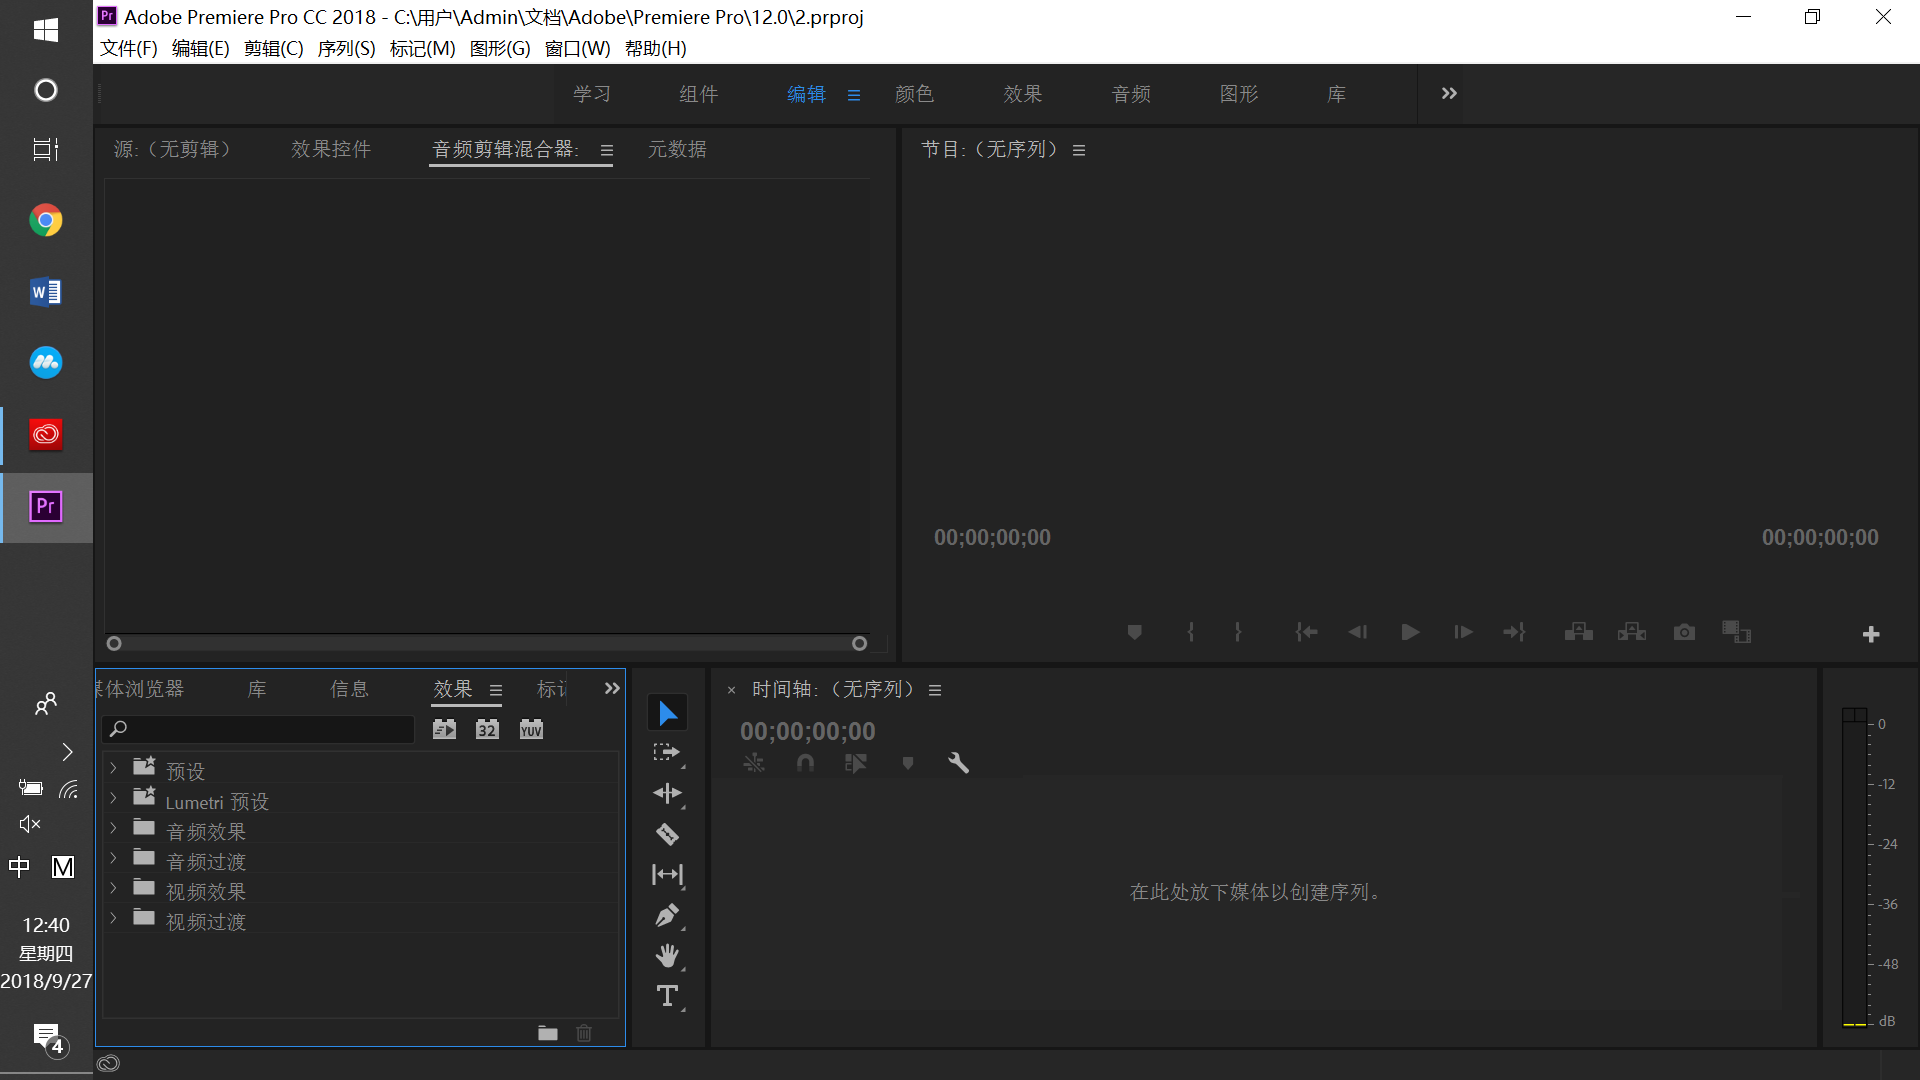Open the button editor plus icon

1871,634
